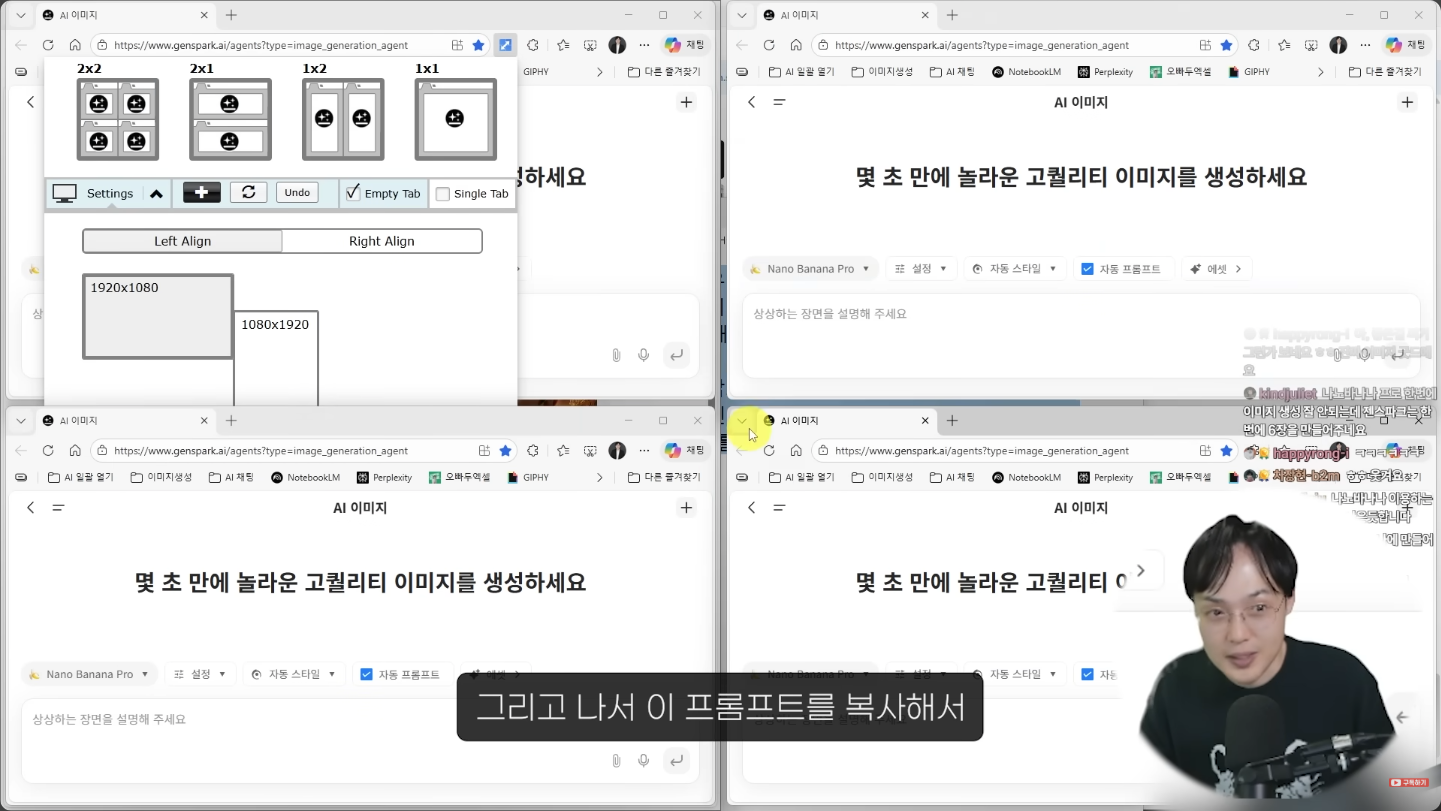This screenshot has height=811, width=1441.
Task: Open tab actions chevron in the upper-left window
Action: pos(20,15)
